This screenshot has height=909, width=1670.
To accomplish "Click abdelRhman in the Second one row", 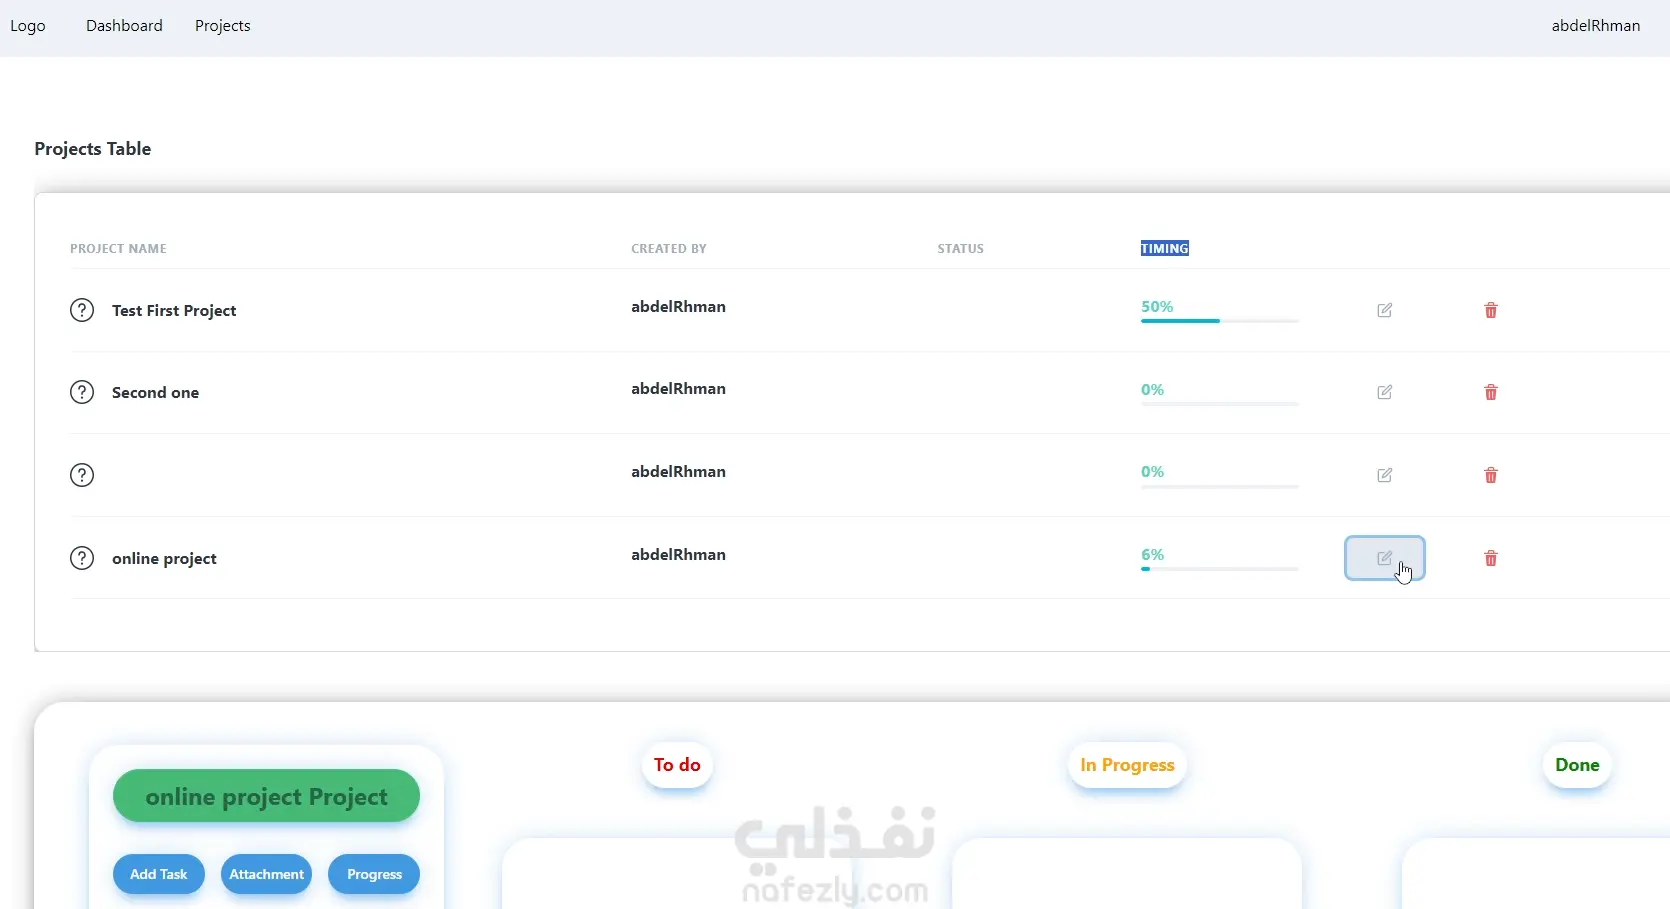I will click(678, 389).
